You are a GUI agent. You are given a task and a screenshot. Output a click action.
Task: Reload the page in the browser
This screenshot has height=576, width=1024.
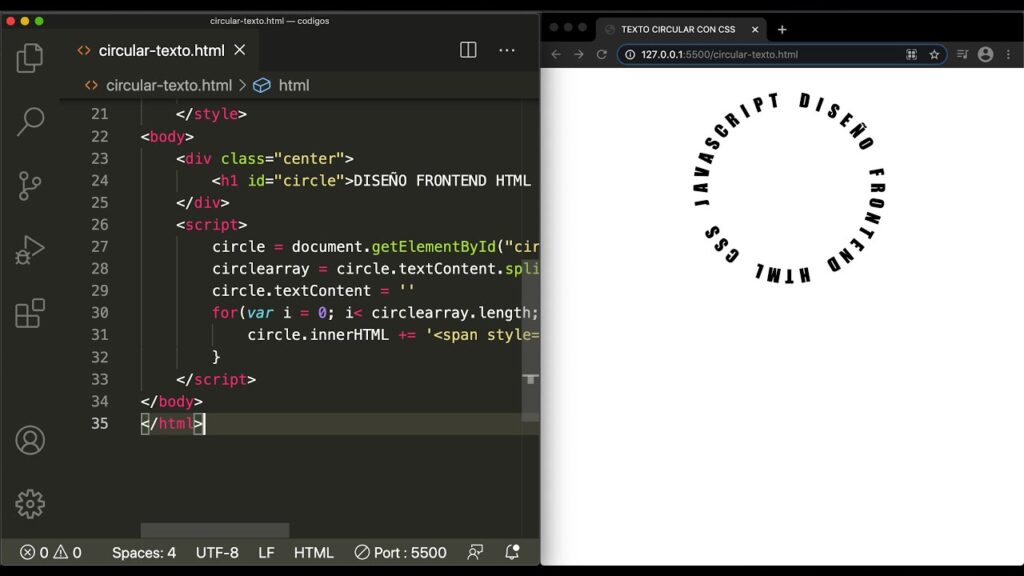[602, 55]
